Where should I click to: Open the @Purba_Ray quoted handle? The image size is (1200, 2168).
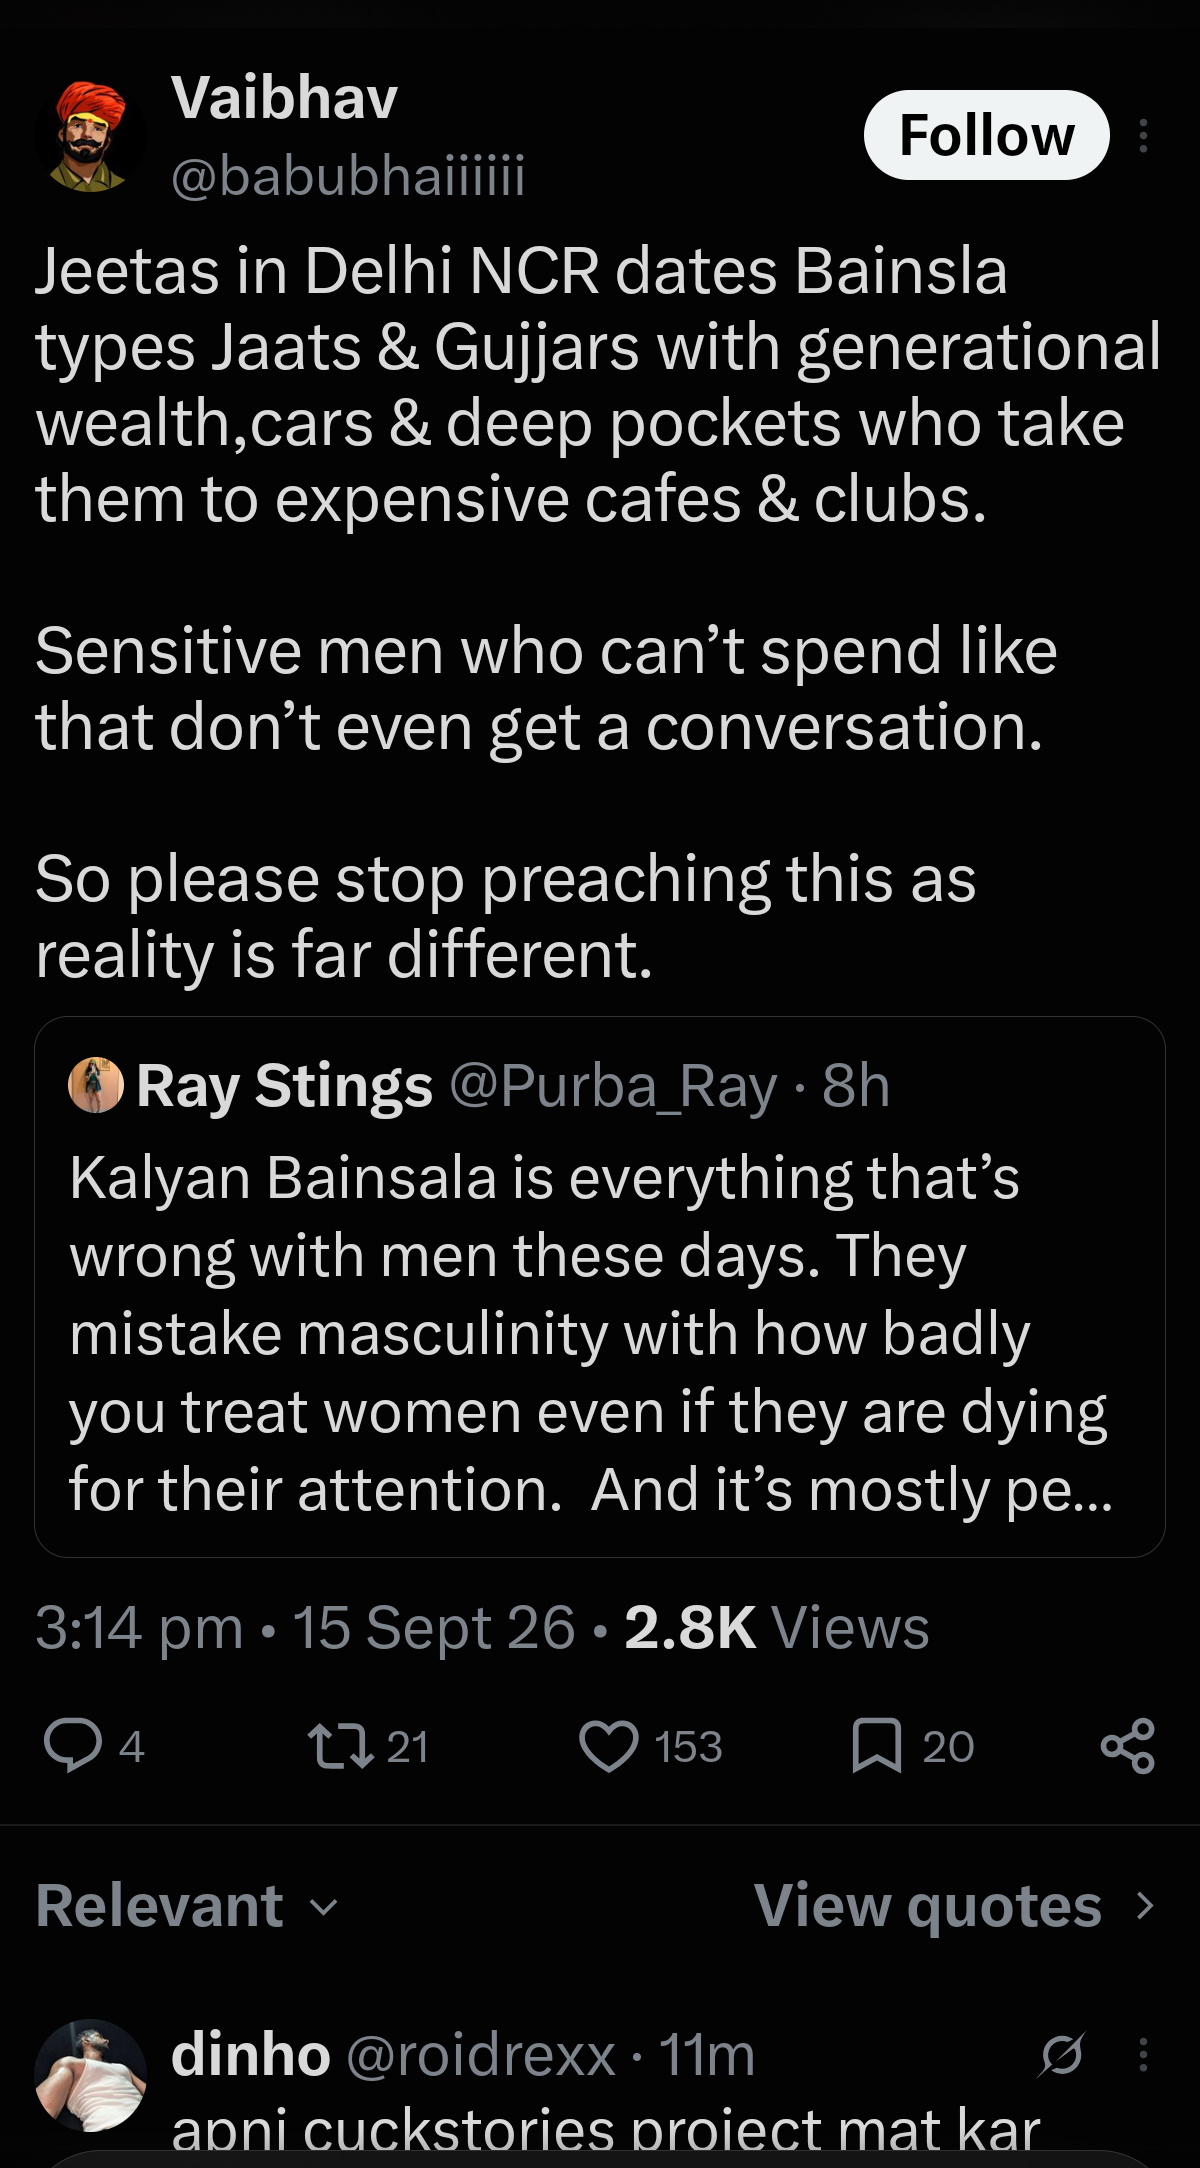click(613, 1085)
